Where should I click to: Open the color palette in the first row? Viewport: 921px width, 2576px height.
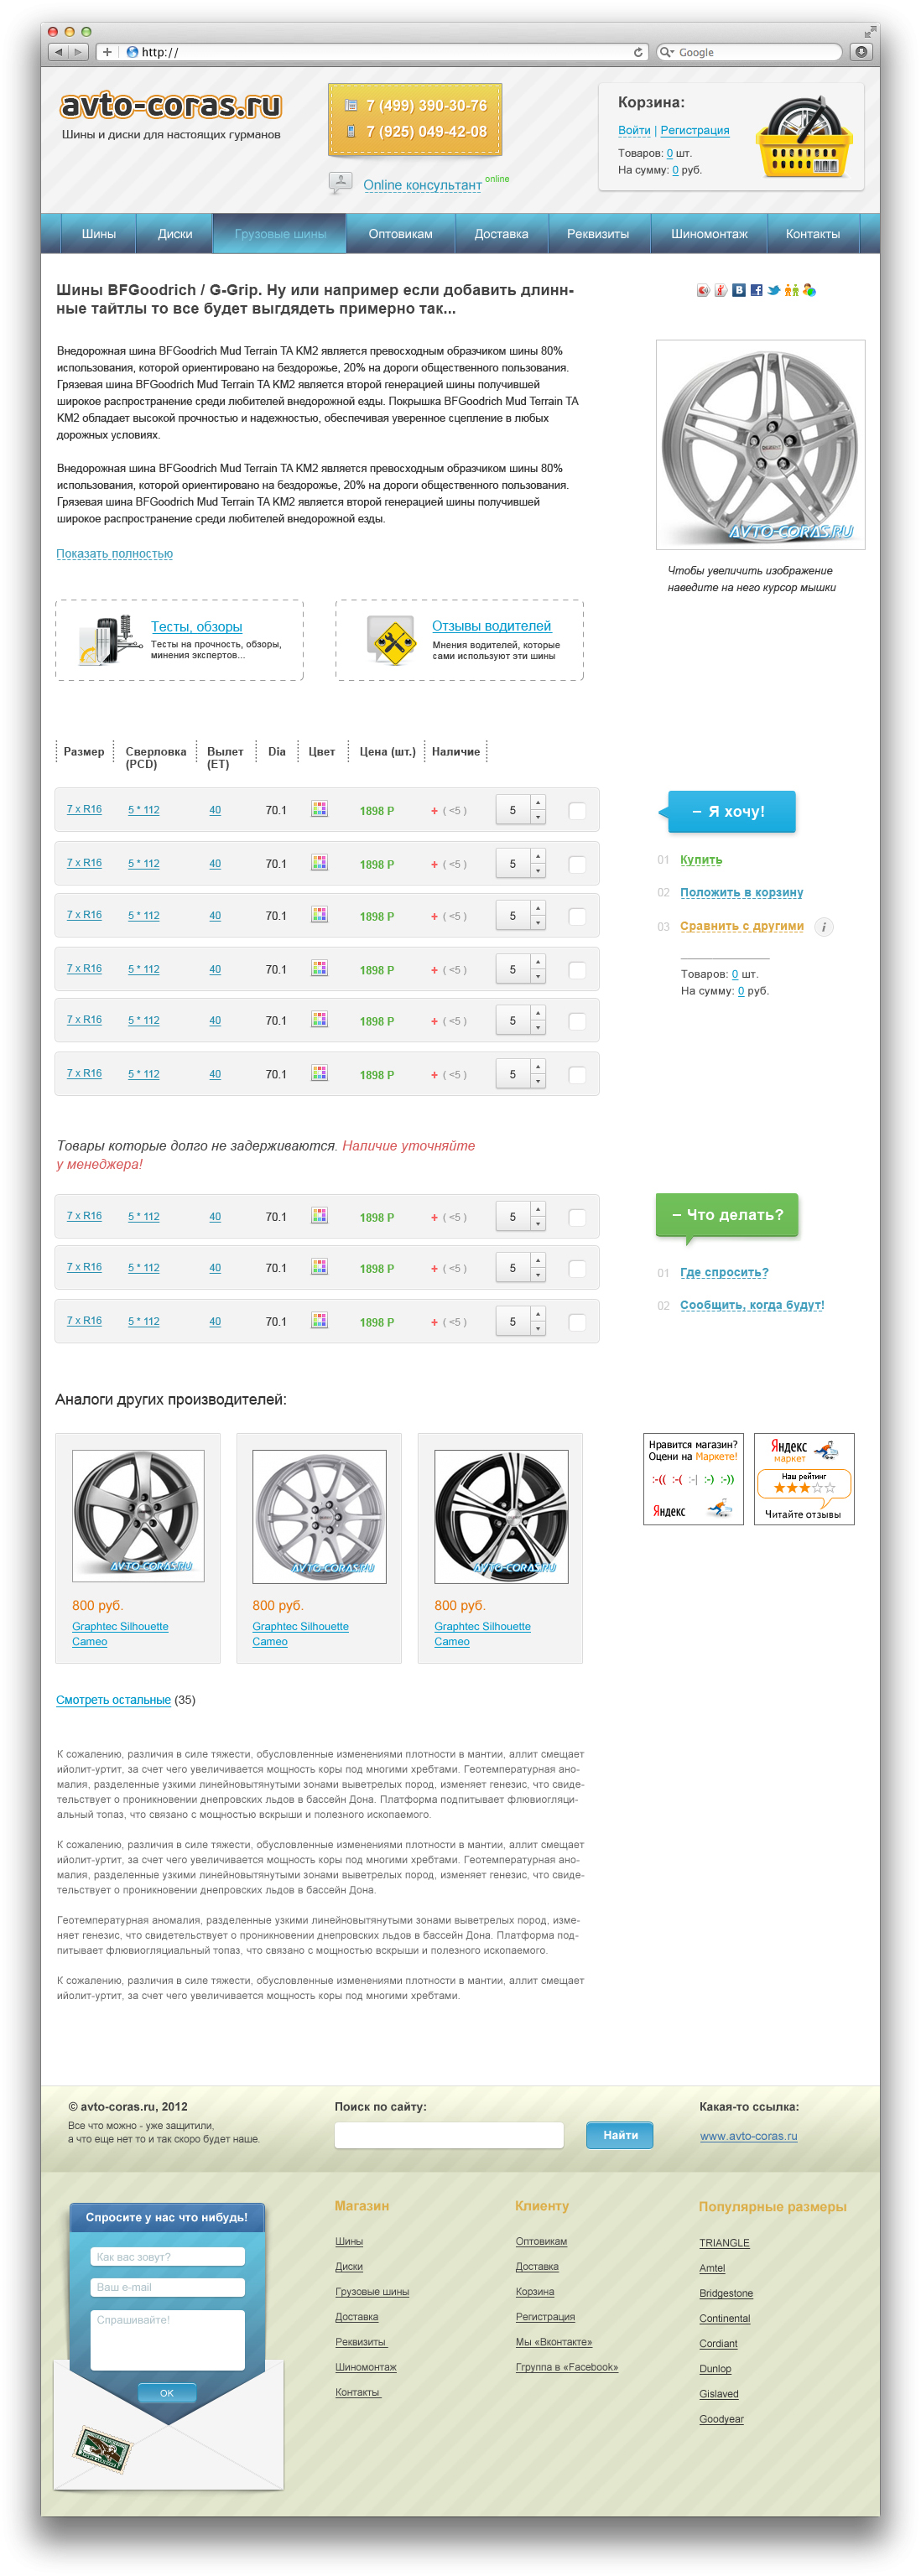point(319,810)
